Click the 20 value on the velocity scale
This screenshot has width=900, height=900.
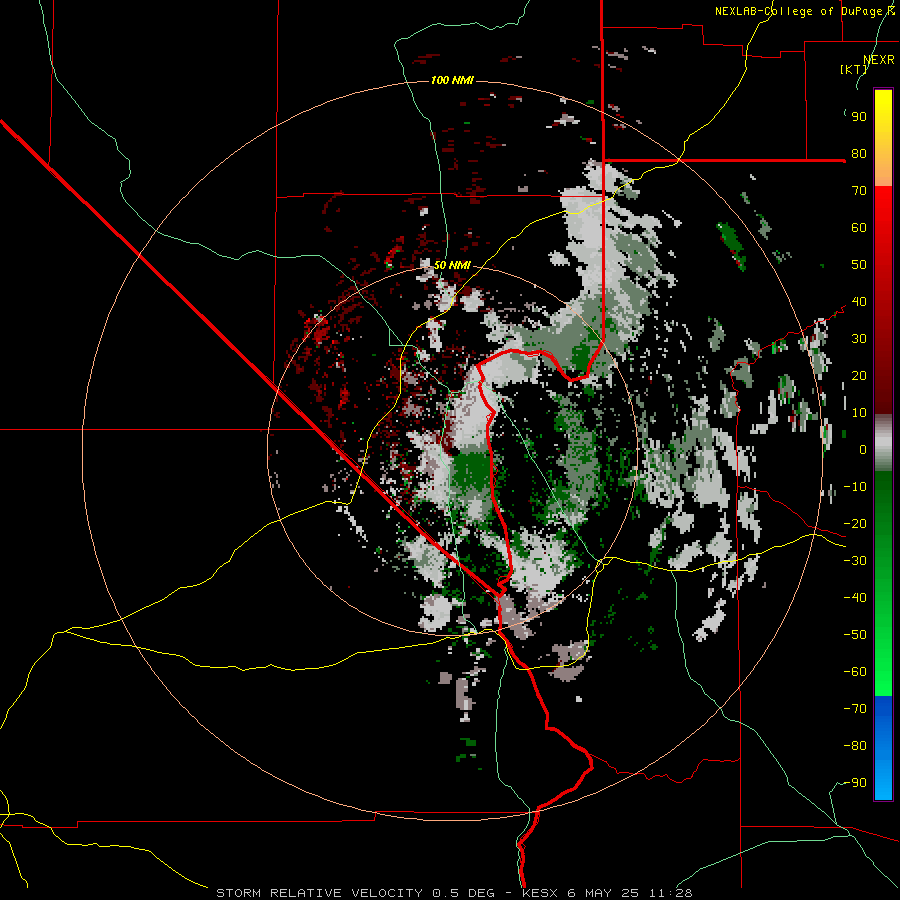[859, 375]
